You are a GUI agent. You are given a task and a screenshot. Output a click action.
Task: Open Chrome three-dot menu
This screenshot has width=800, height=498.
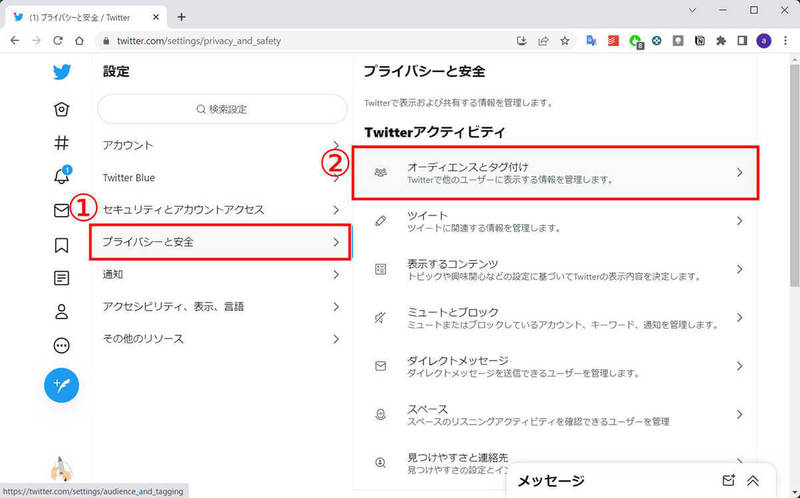pyautogui.click(x=785, y=41)
